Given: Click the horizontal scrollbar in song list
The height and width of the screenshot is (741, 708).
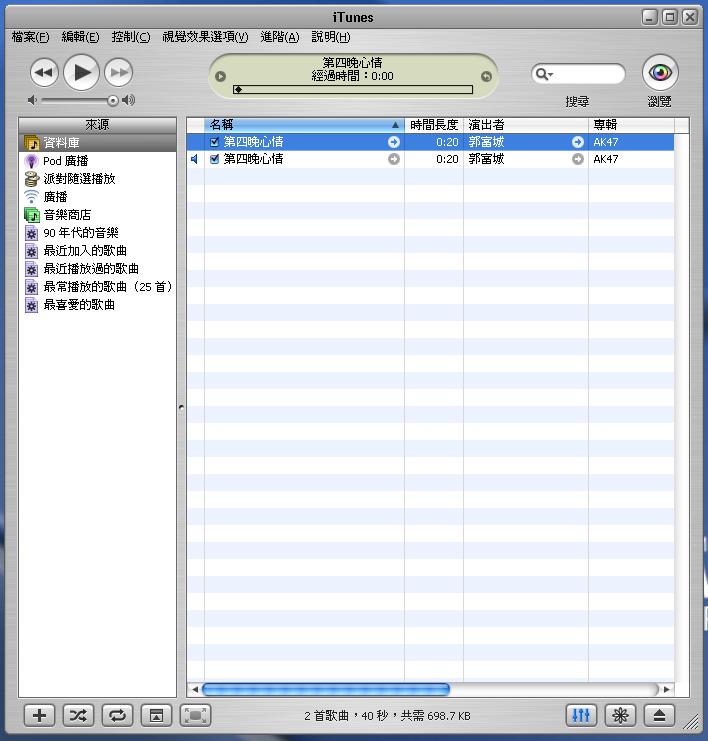Looking at the screenshot, I should coord(325,689).
